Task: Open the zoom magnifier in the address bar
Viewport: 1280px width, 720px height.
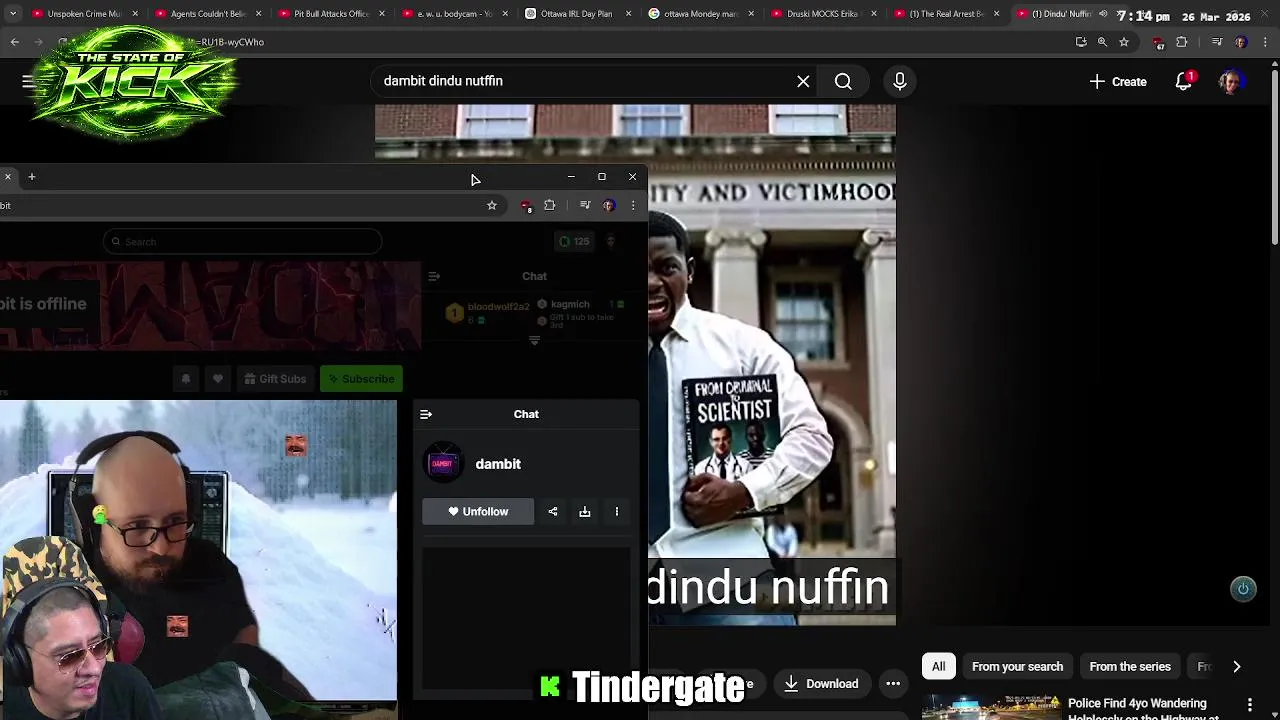Action: [x=1102, y=42]
